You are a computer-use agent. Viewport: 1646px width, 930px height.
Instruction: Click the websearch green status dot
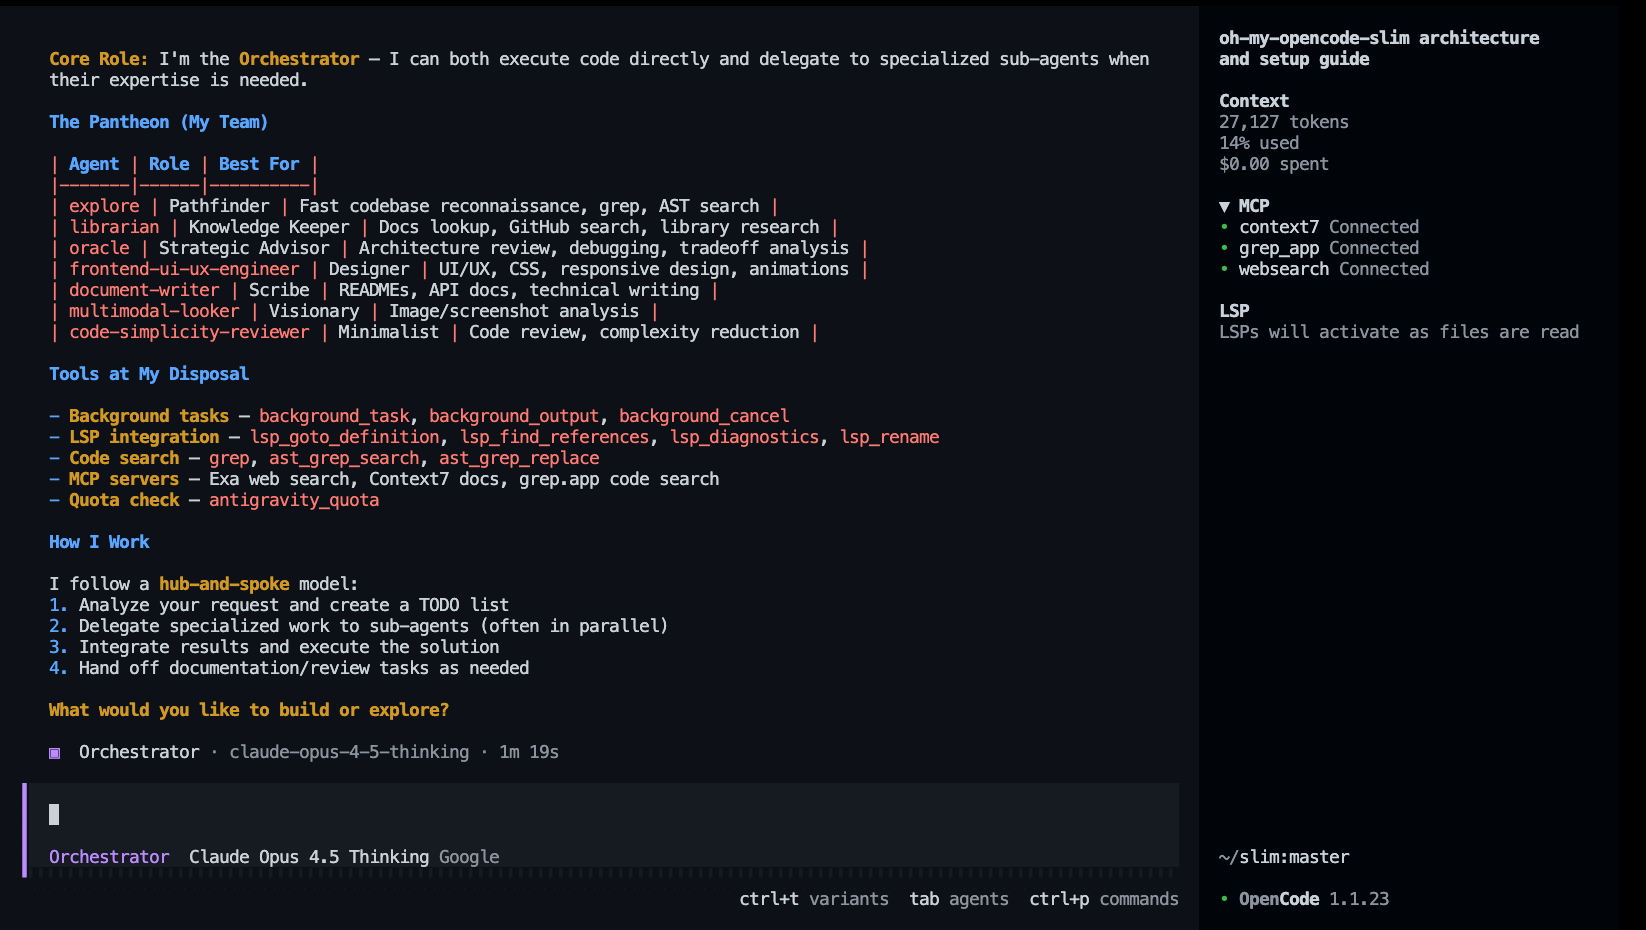(x=1224, y=269)
